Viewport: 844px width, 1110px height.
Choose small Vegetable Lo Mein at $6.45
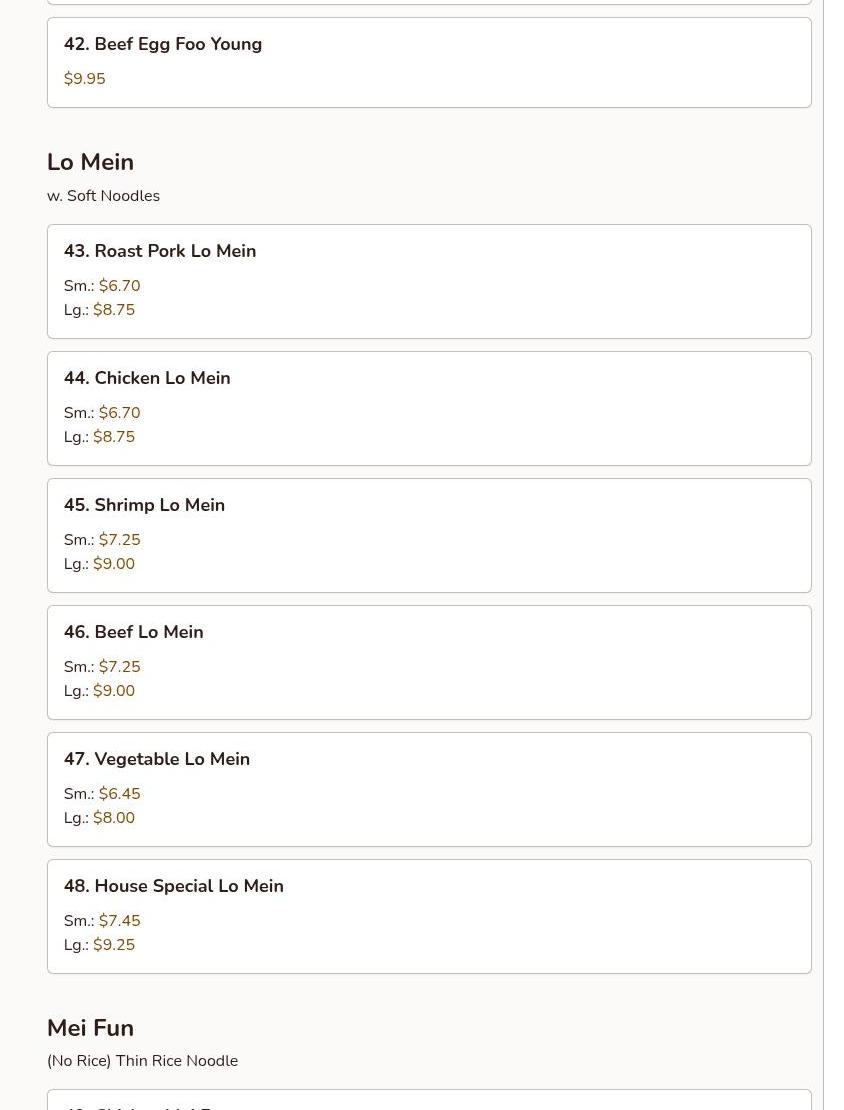pyautogui.click(x=119, y=794)
